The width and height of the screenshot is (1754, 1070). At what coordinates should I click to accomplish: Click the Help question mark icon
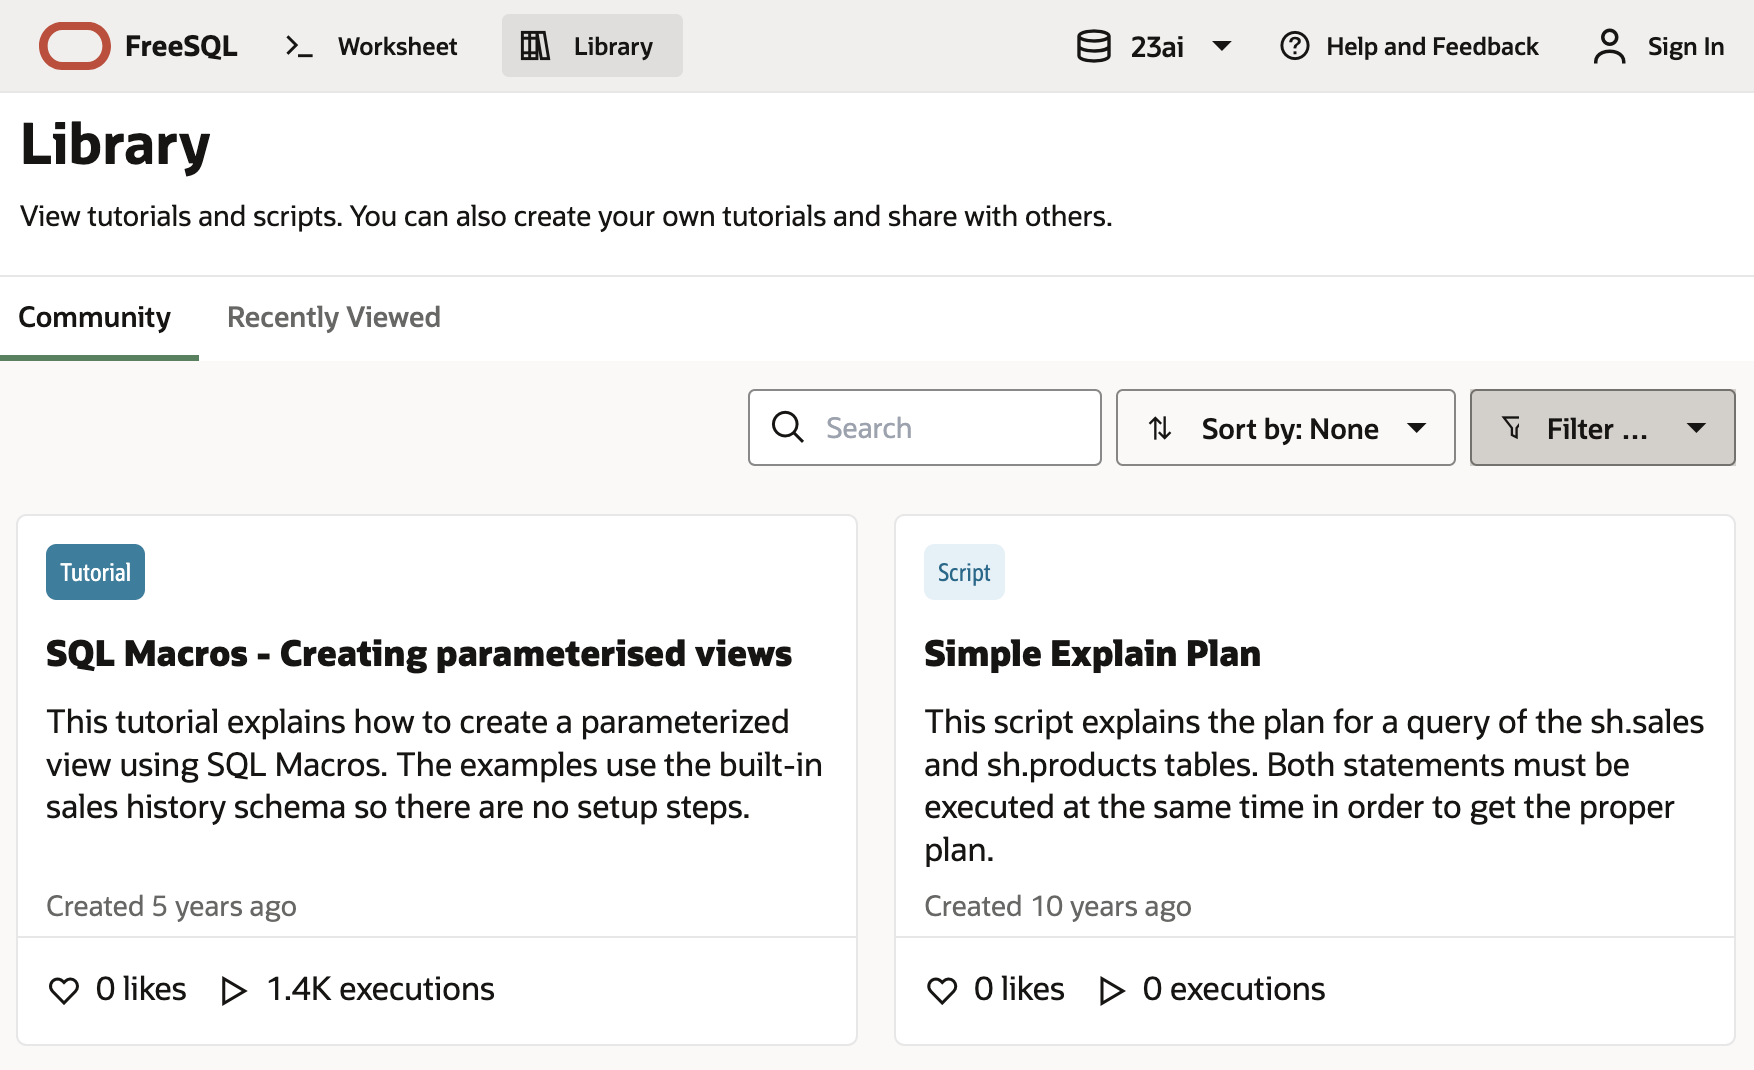[1294, 46]
